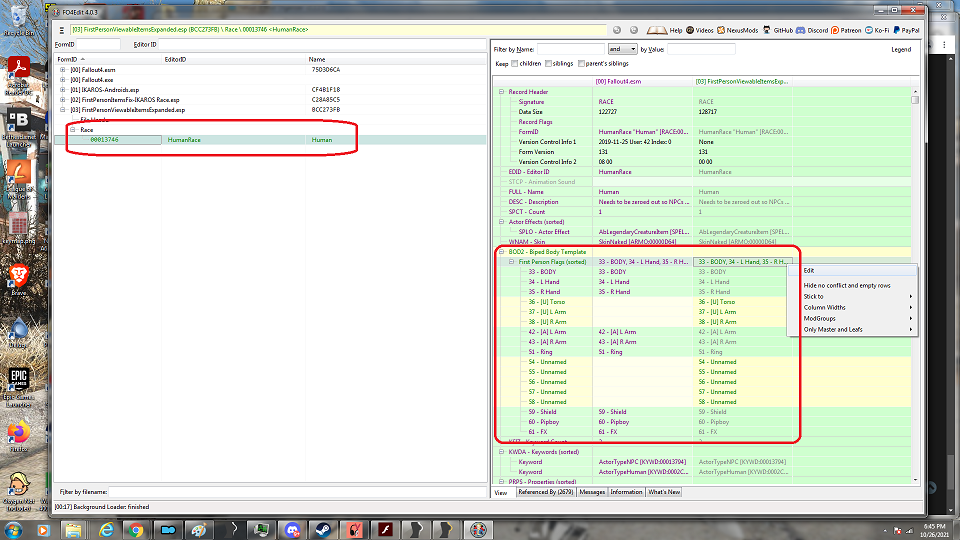Open the Patreon link
Image resolution: width=960 pixels, height=540 pixels.
(x=846, y=30)
